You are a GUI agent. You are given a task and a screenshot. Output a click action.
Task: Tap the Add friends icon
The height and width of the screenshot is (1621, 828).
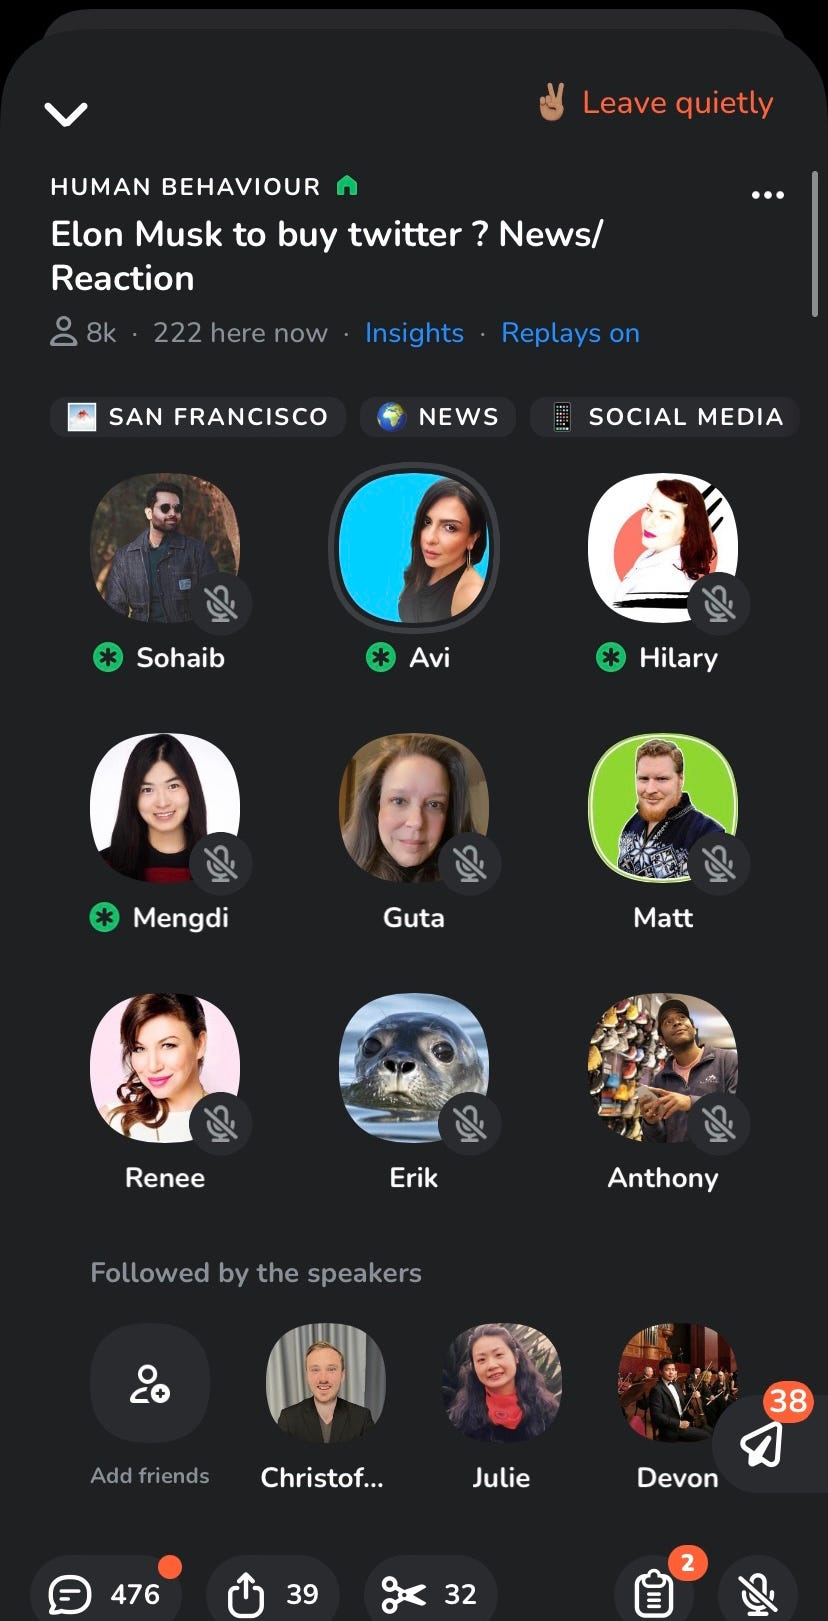[150, 1383]
